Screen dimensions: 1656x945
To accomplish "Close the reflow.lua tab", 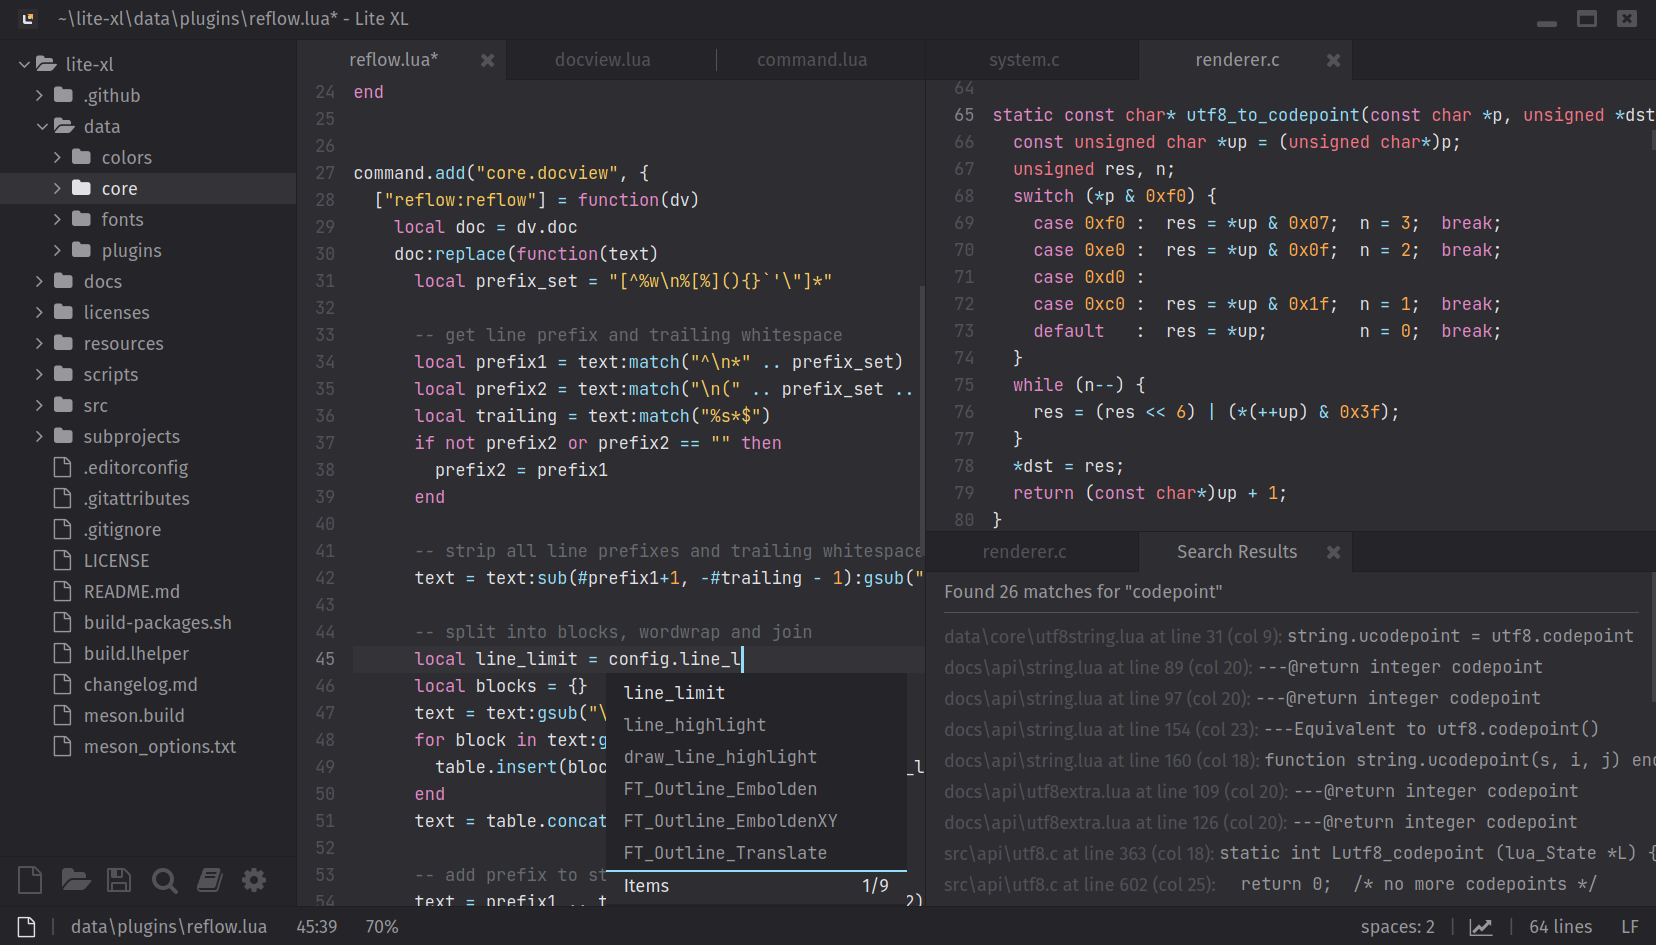I will [x=487, y=60].
